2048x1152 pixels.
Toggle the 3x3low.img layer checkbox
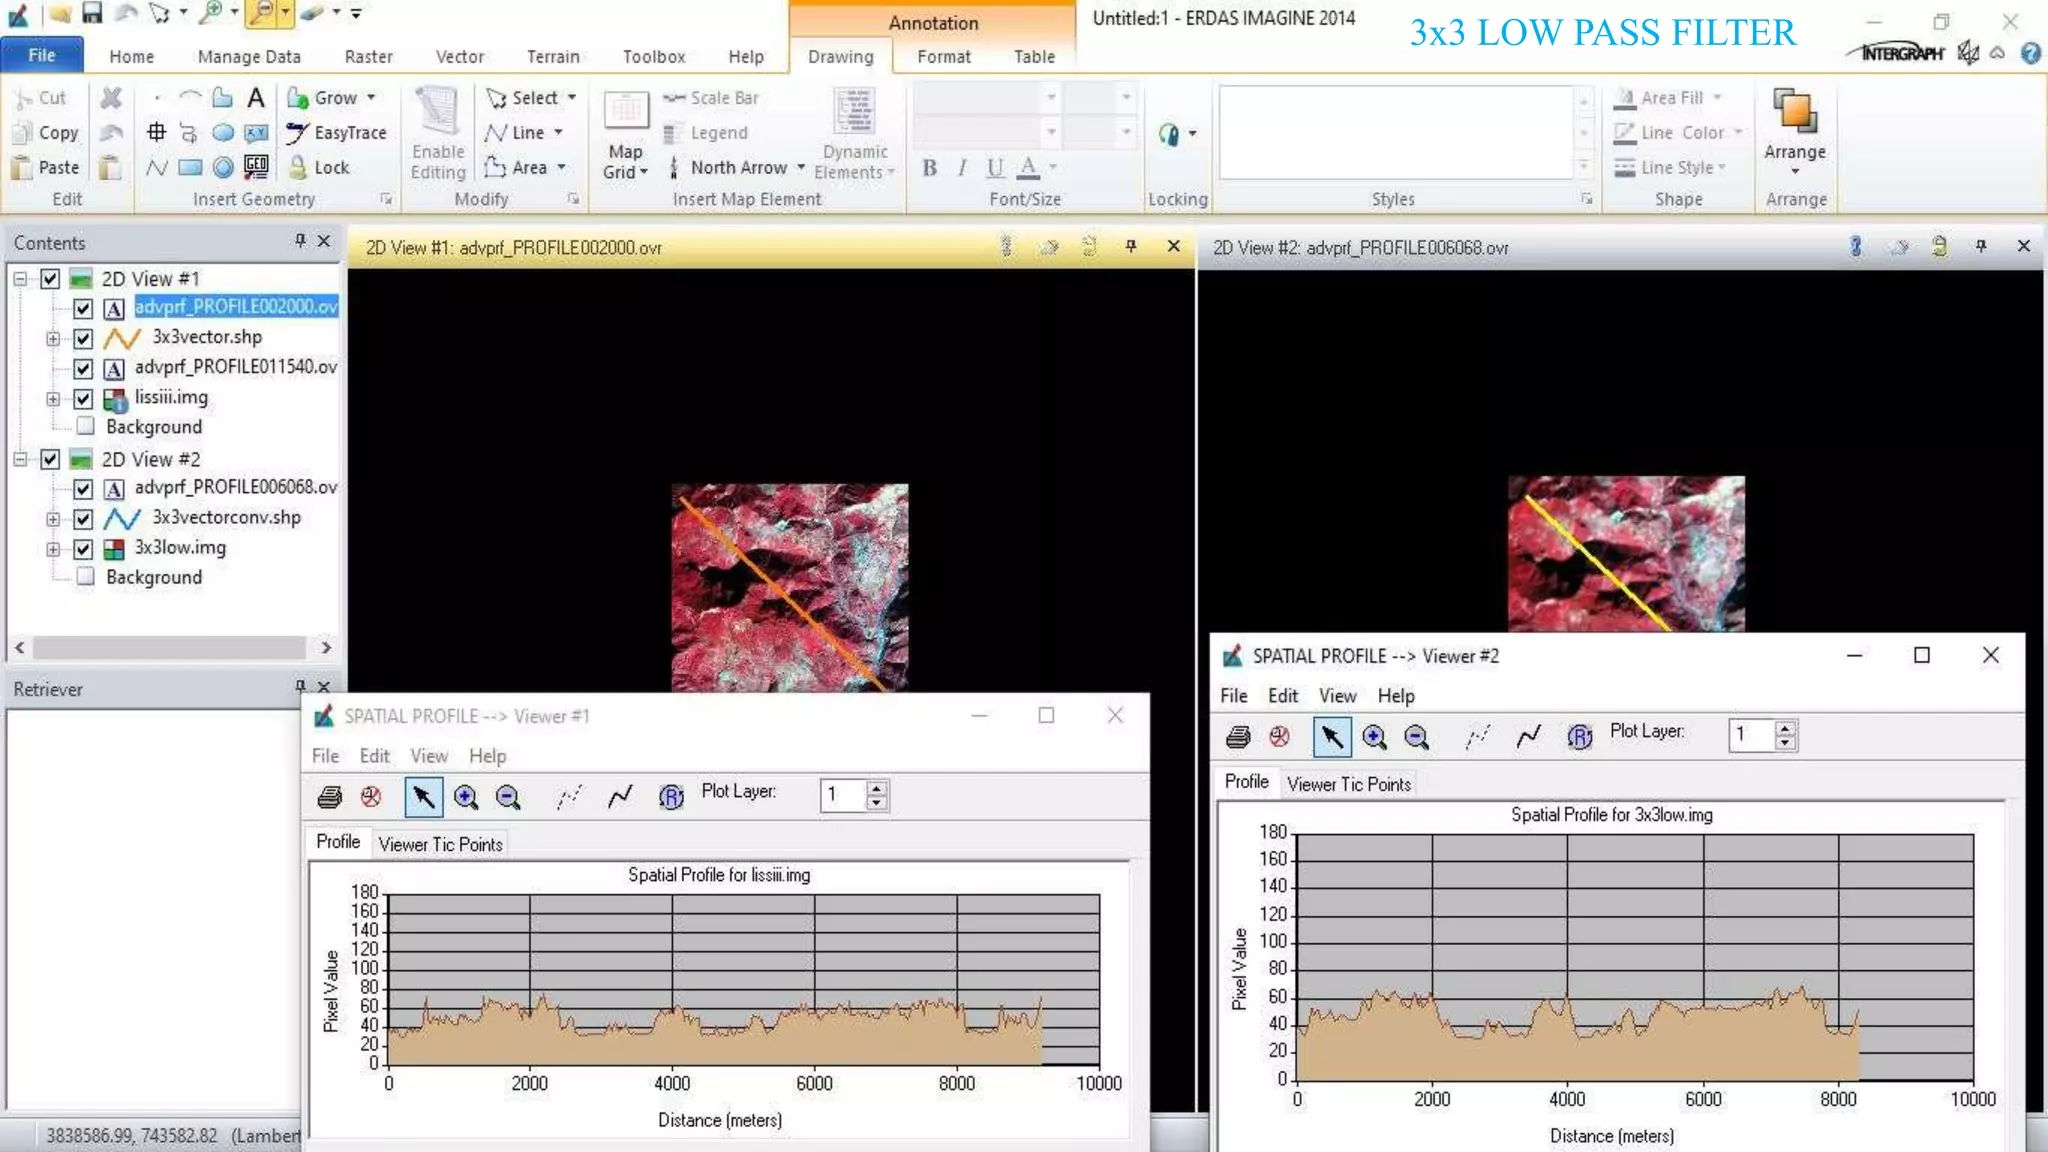coord(84,549)
